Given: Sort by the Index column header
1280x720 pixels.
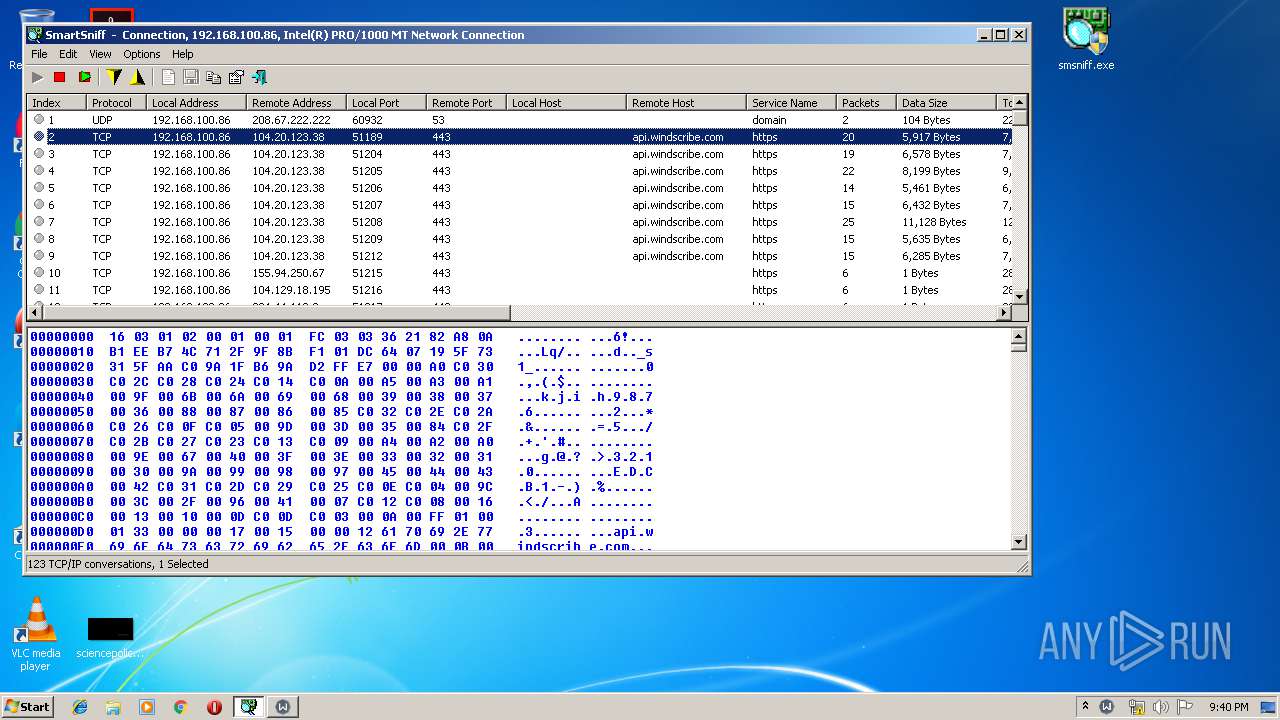Looking at the screenshot, I should 56,103.
